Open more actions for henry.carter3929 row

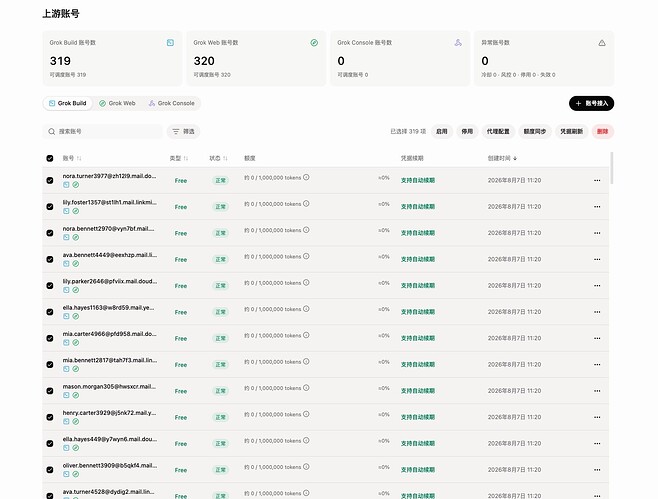[597, 417]
